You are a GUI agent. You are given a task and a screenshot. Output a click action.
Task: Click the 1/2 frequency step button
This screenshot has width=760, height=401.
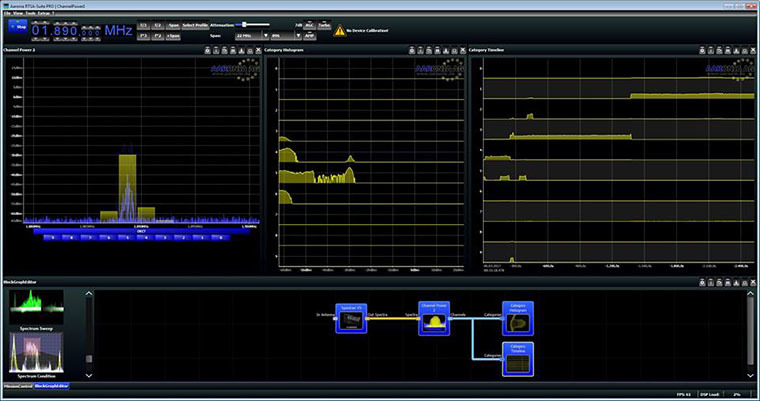[158, 25]
